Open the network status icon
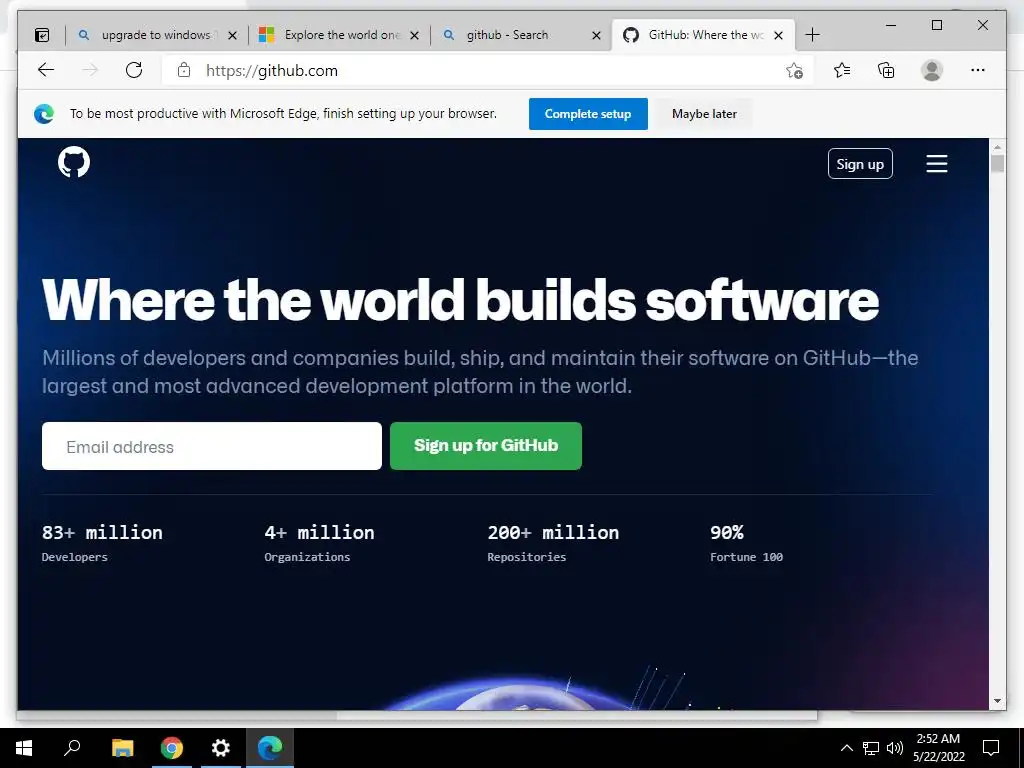The image size is (1024, 768). point(871,748)
